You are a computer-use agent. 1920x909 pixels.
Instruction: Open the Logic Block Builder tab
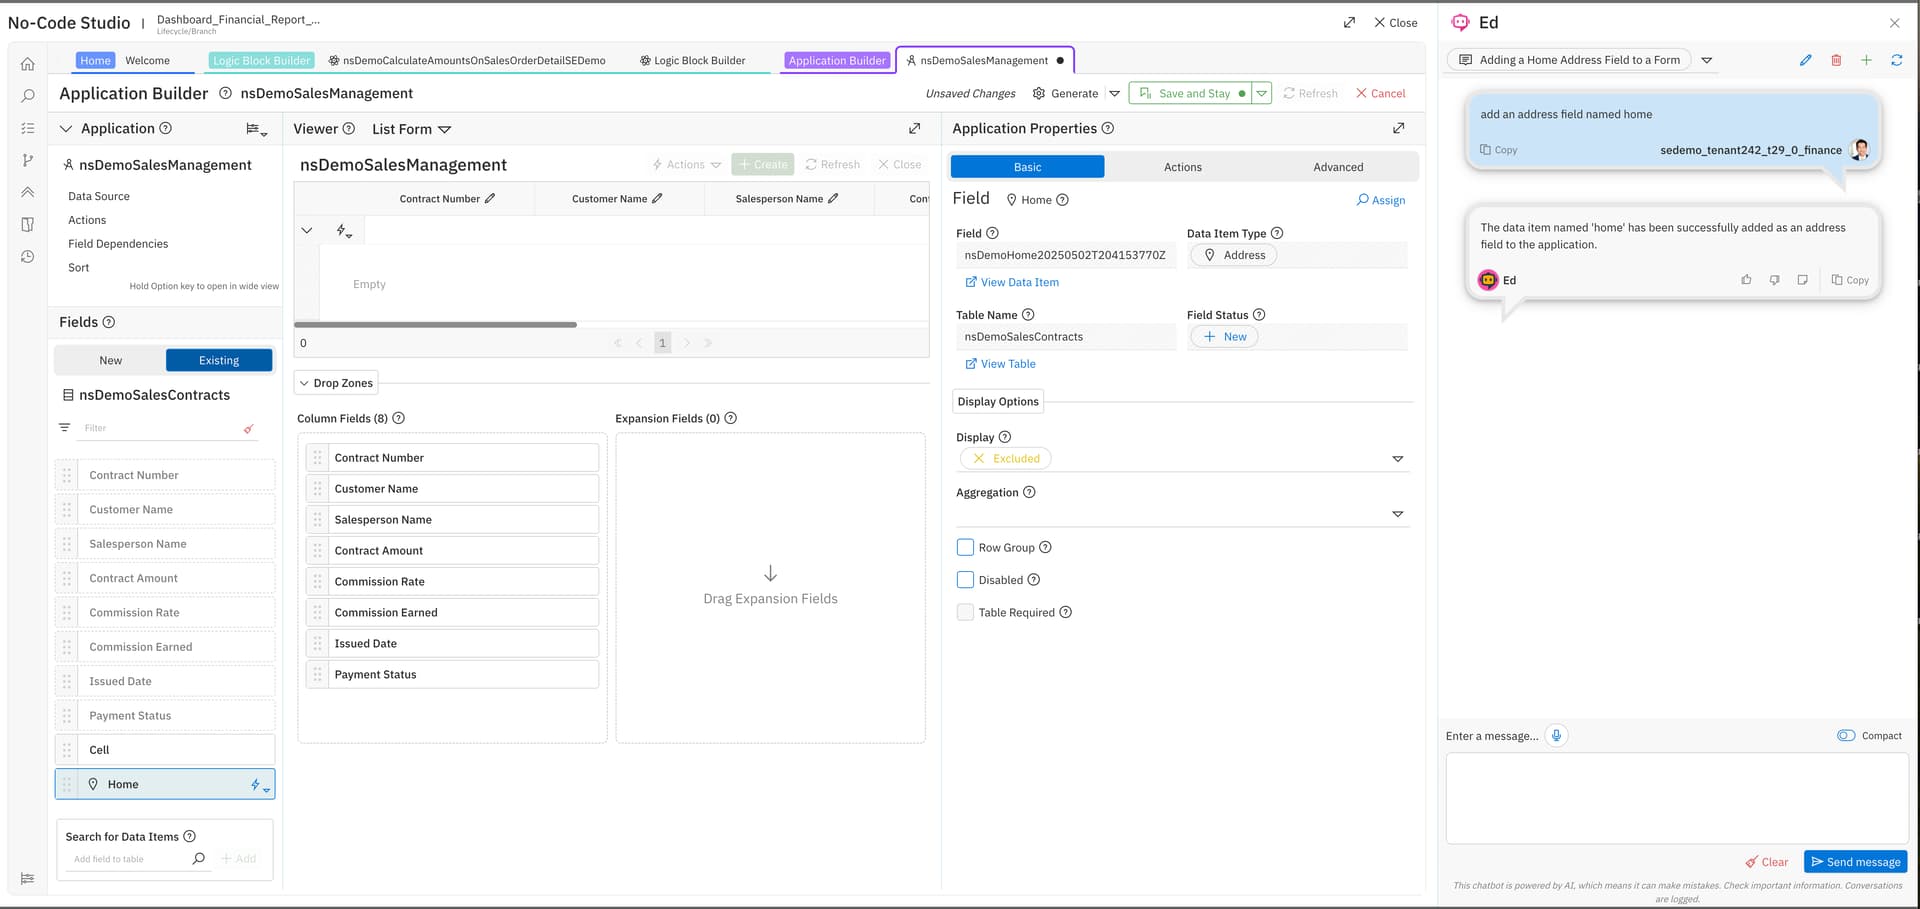692,60
